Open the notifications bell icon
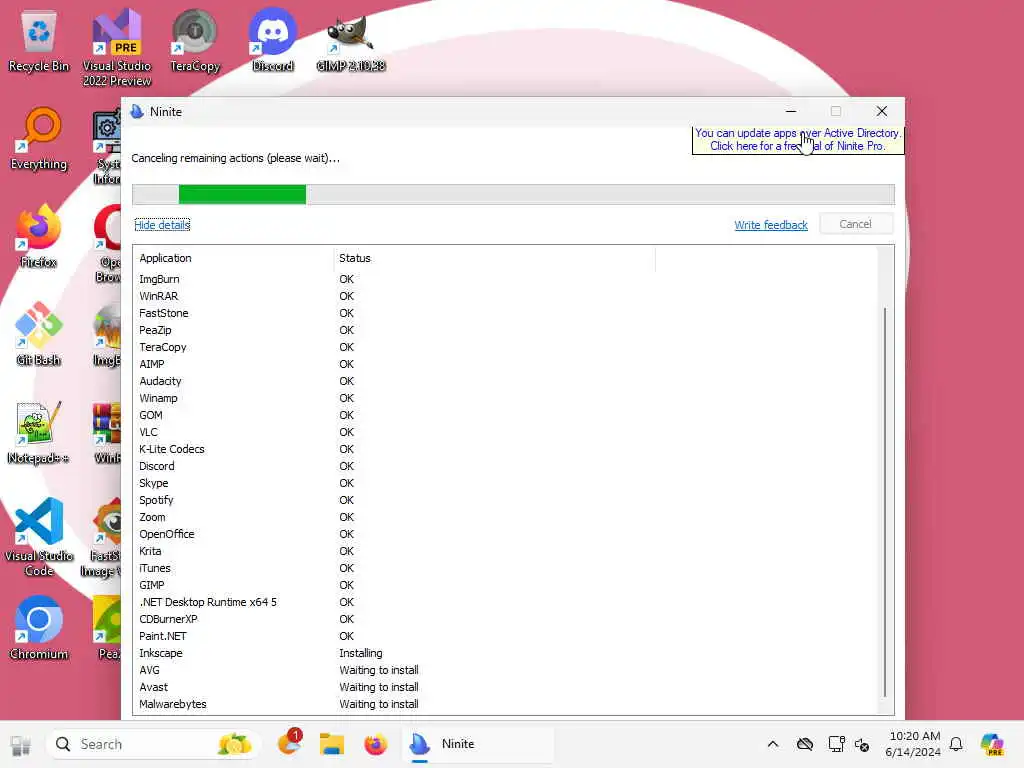Viewport: 1024px width, 768px height. pos(956,744)
